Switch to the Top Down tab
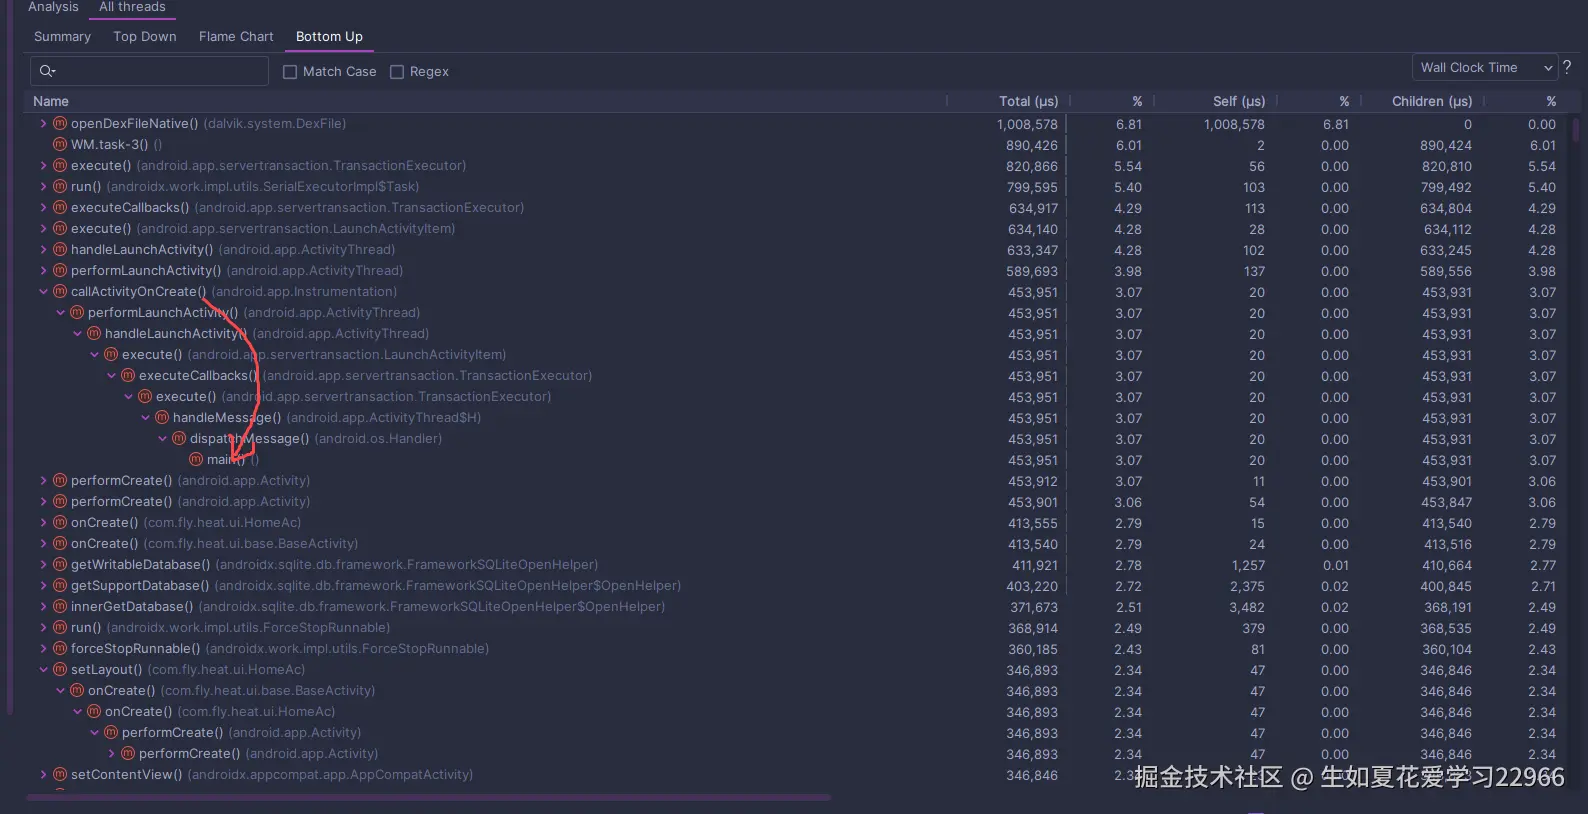Viewport: 1588px width, 814px height. coord(145,37)
